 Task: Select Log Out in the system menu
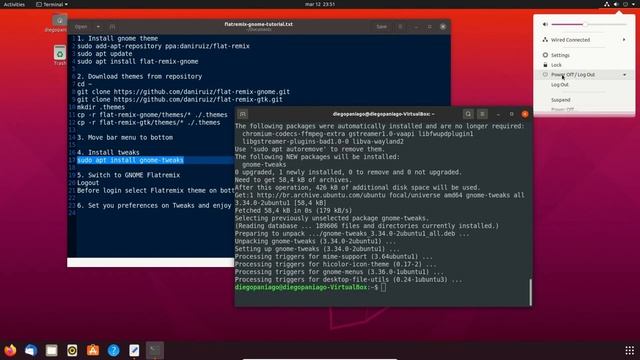[x=560, y=84]
